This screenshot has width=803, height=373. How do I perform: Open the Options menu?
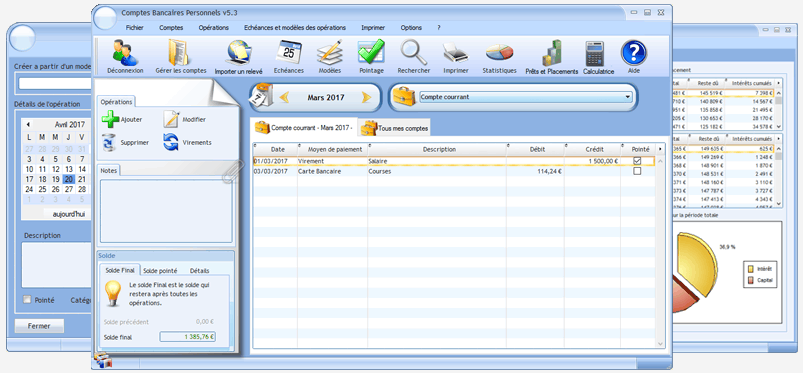coord(411,28)
